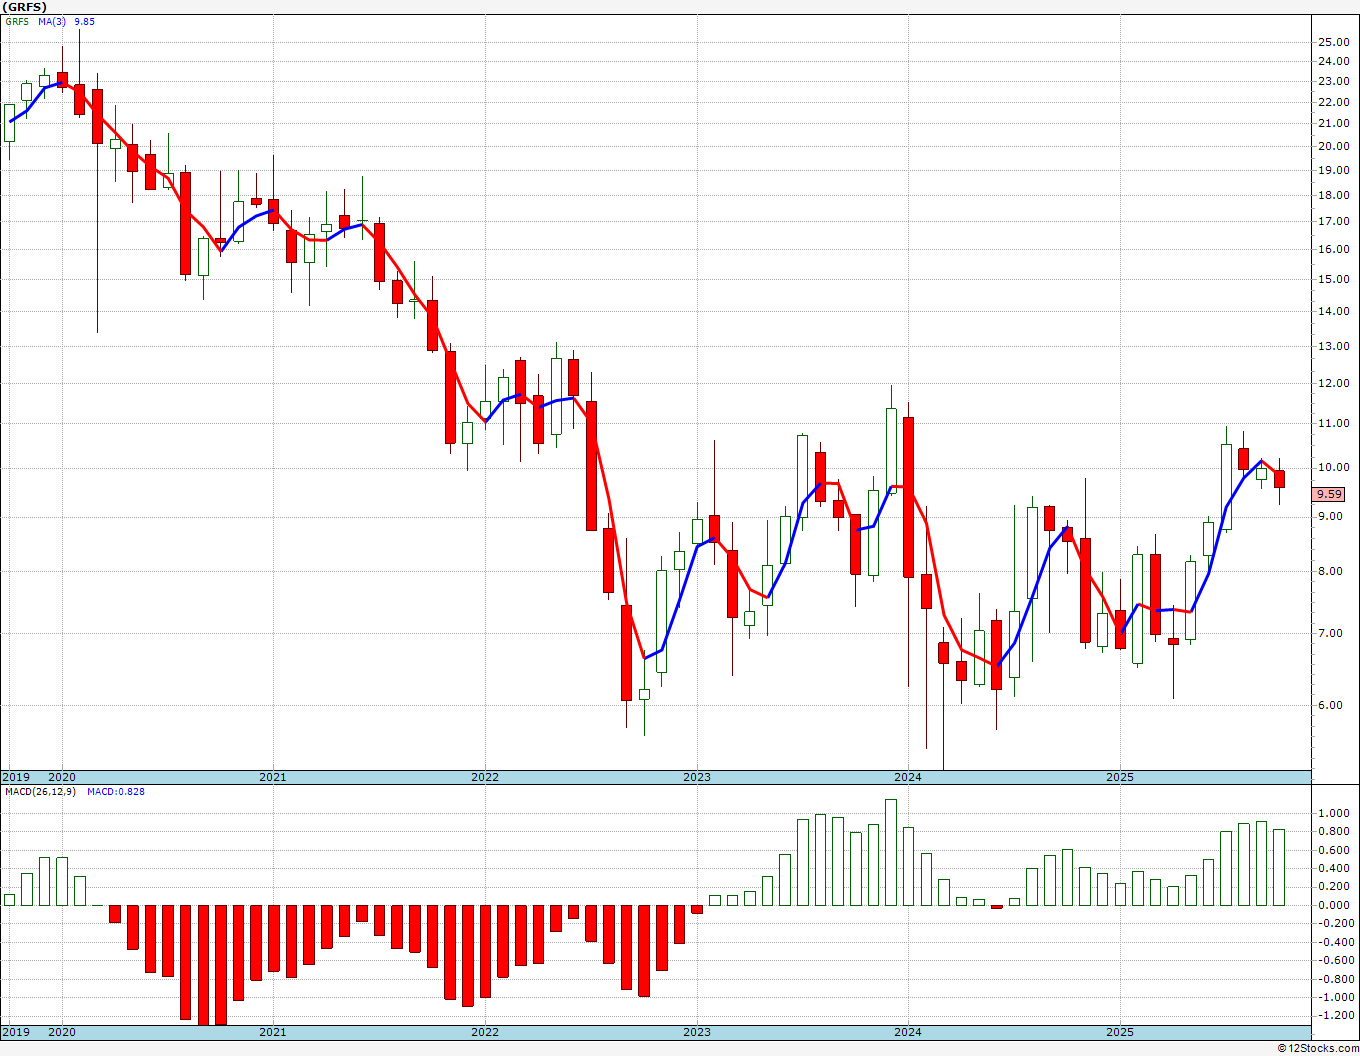Select the 9.85 moving average value
The image size is (1360, 1056).
pyautogui.click(x=85, y=21)
